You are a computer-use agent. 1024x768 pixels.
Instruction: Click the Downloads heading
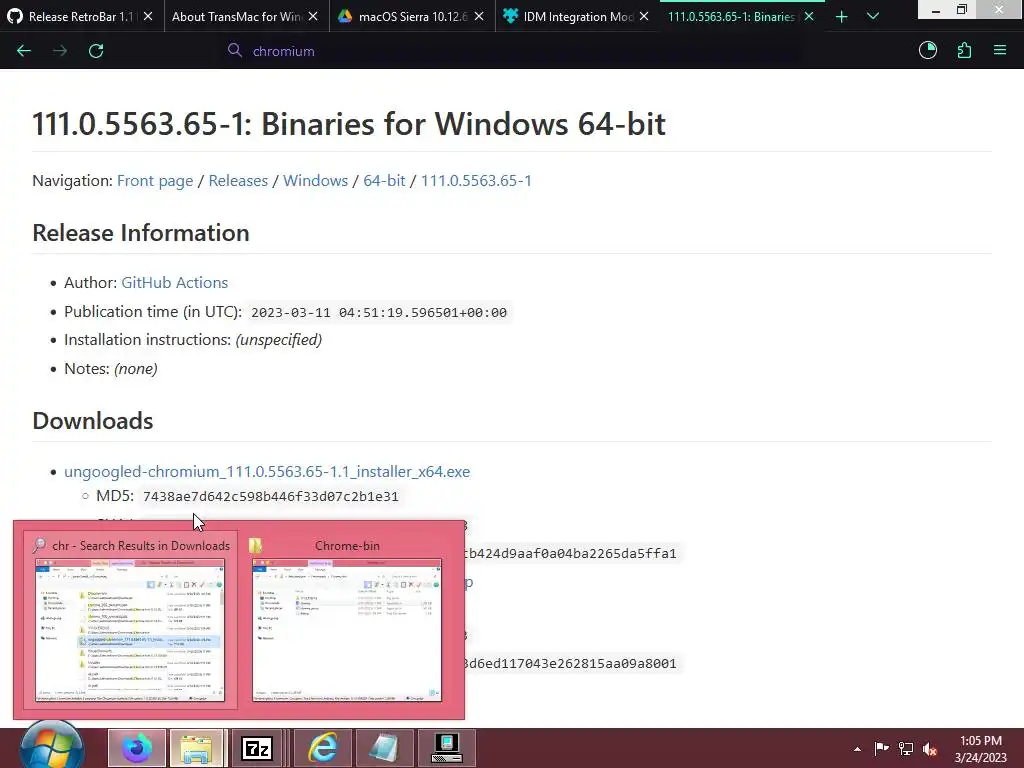[93, 421]
